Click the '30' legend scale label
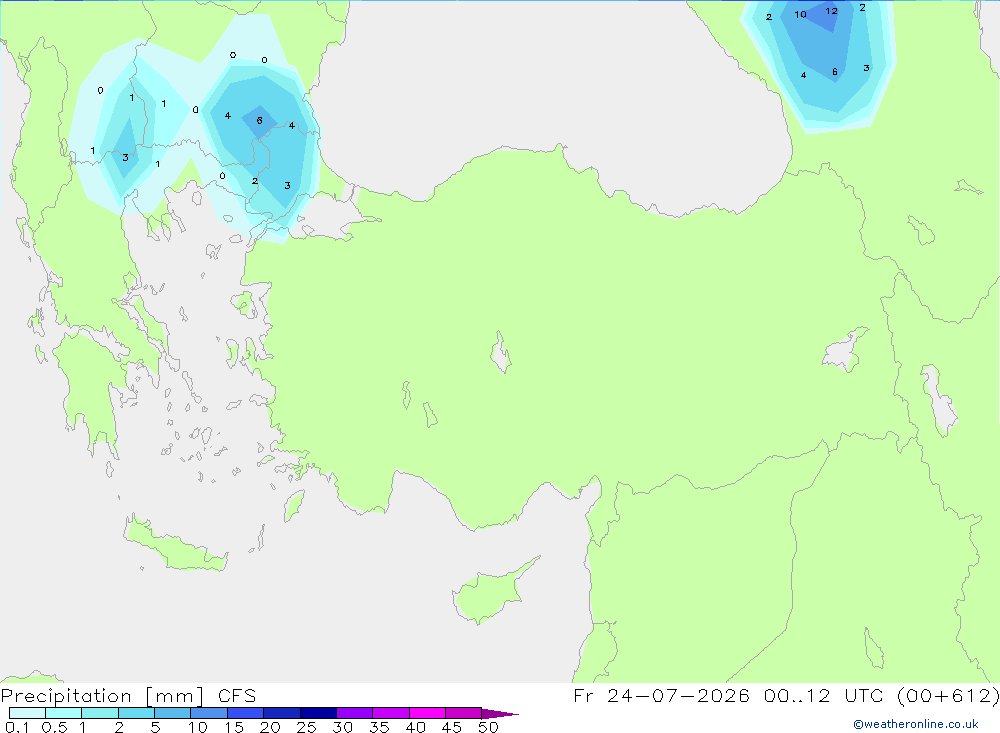The image size is (1000, 733). pos(343,727)
